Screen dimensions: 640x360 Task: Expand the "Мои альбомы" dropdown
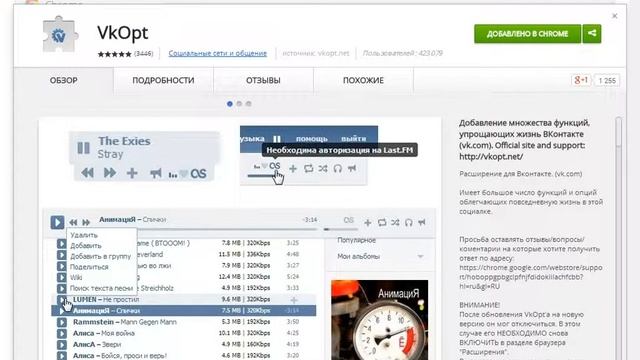point(420,256)
